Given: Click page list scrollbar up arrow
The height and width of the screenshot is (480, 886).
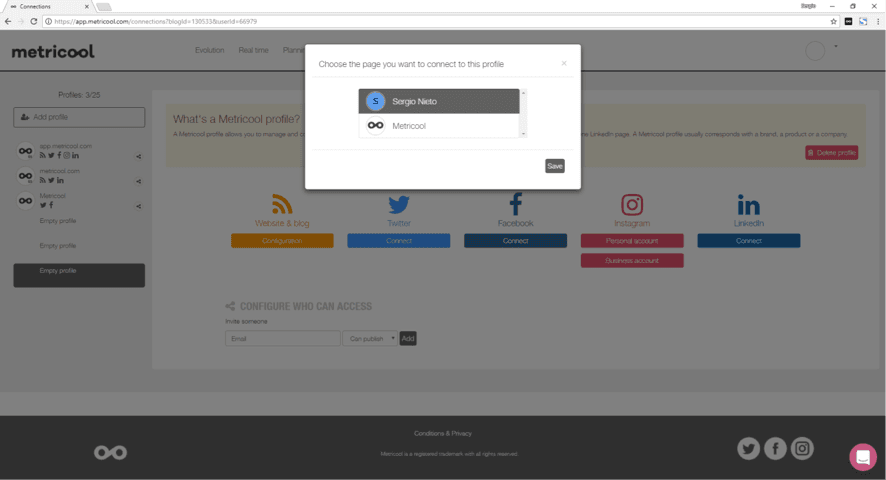Looking at the screenshot, I should [x=523, y=93].
